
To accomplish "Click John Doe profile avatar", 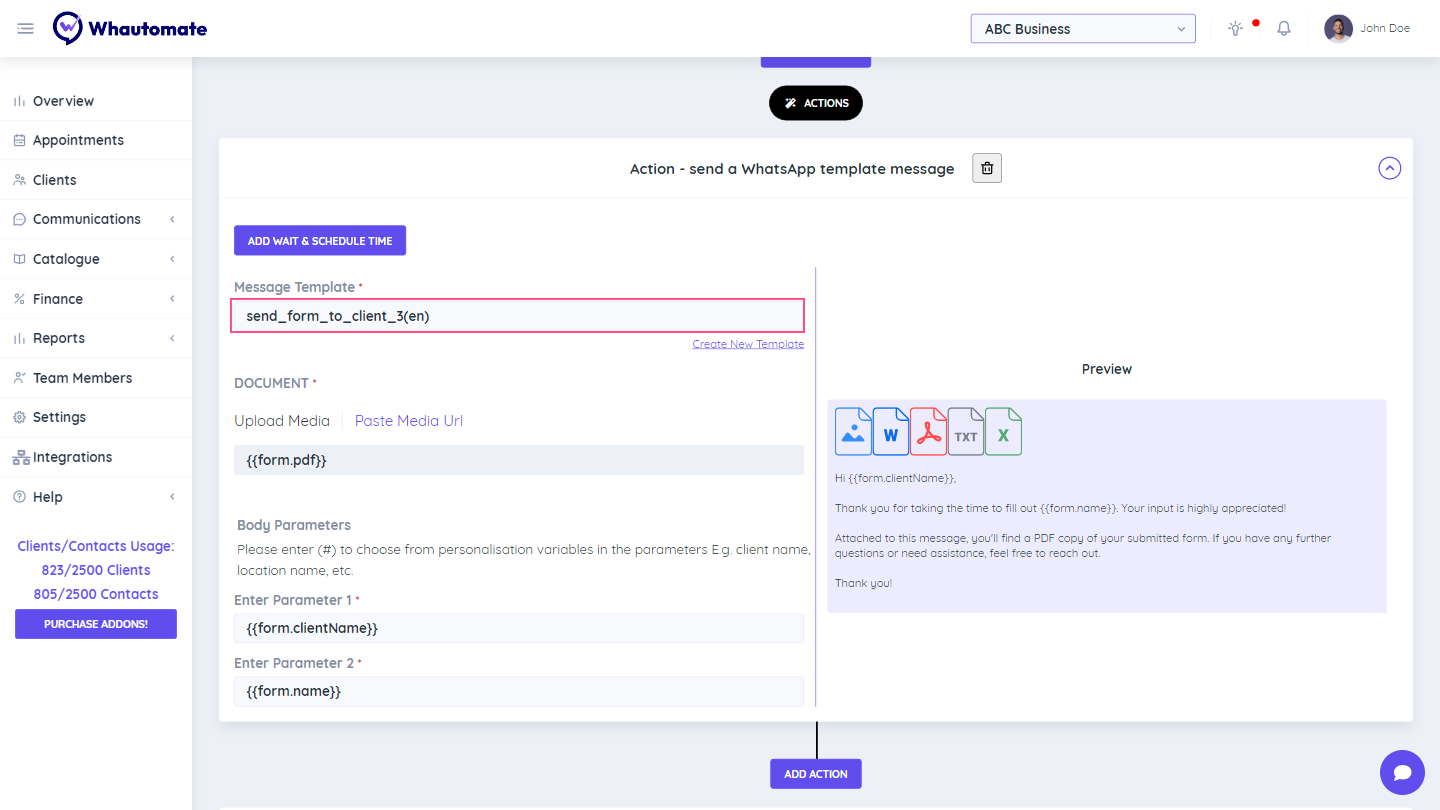I will (1338, 29).
